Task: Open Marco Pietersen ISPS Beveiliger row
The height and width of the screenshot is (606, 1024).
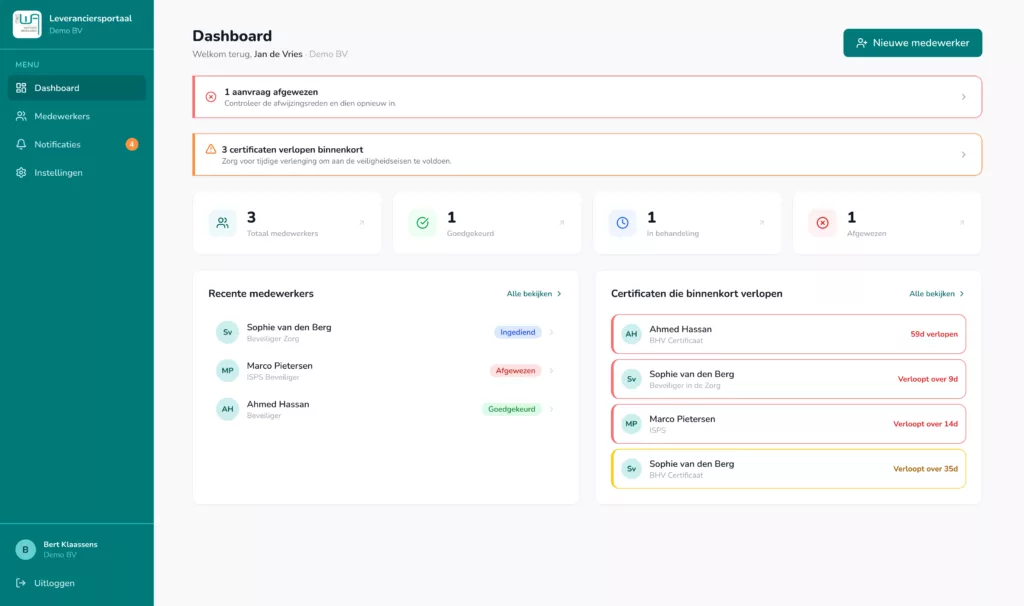Action: tap(385, 371)
